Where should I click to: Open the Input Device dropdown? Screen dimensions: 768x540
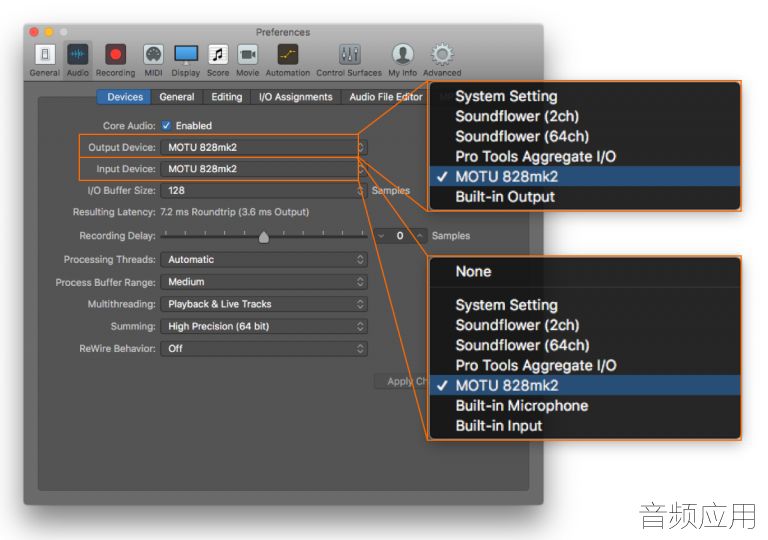click(x=264, y=169)
